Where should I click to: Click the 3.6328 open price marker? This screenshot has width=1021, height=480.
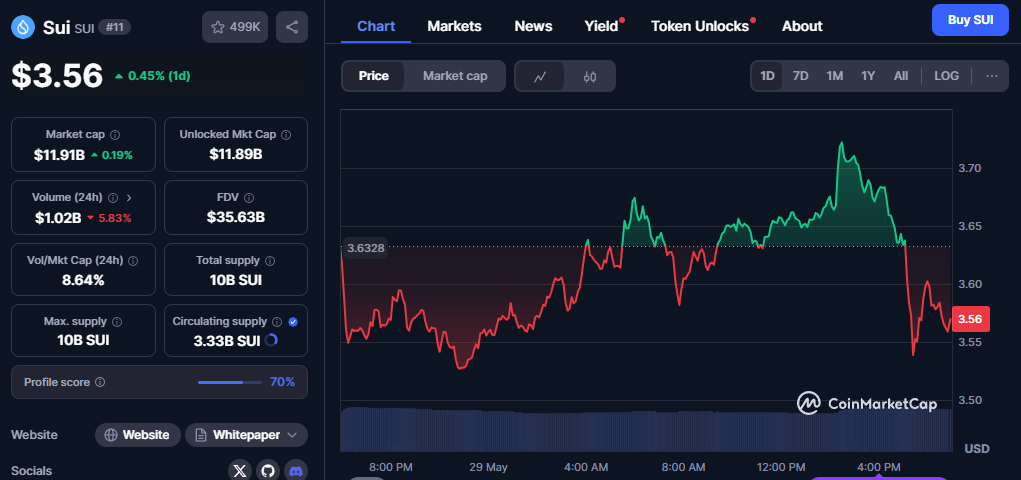point(365,247)
